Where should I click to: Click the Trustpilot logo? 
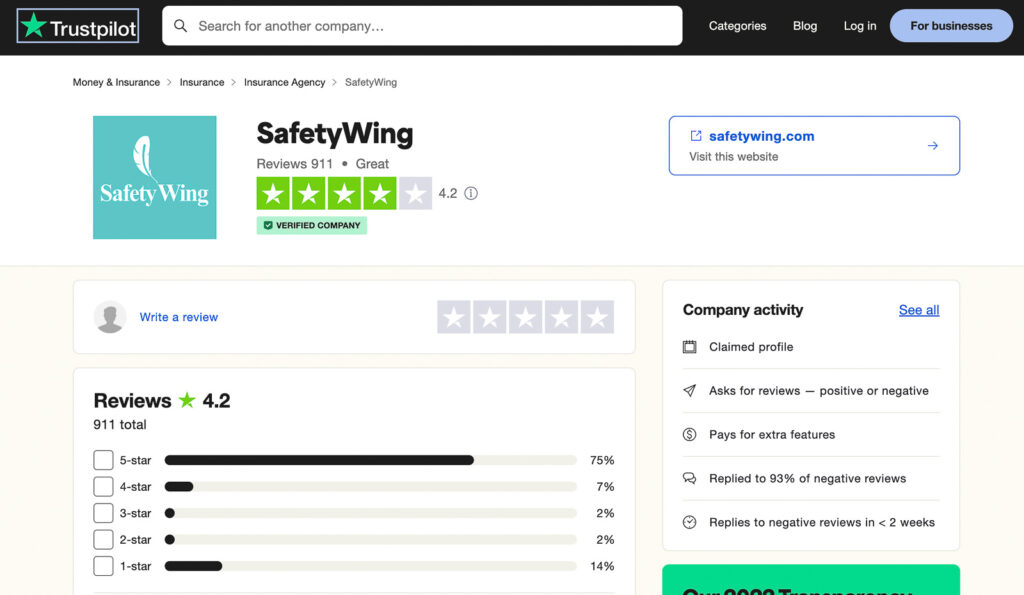coord(78,26)
